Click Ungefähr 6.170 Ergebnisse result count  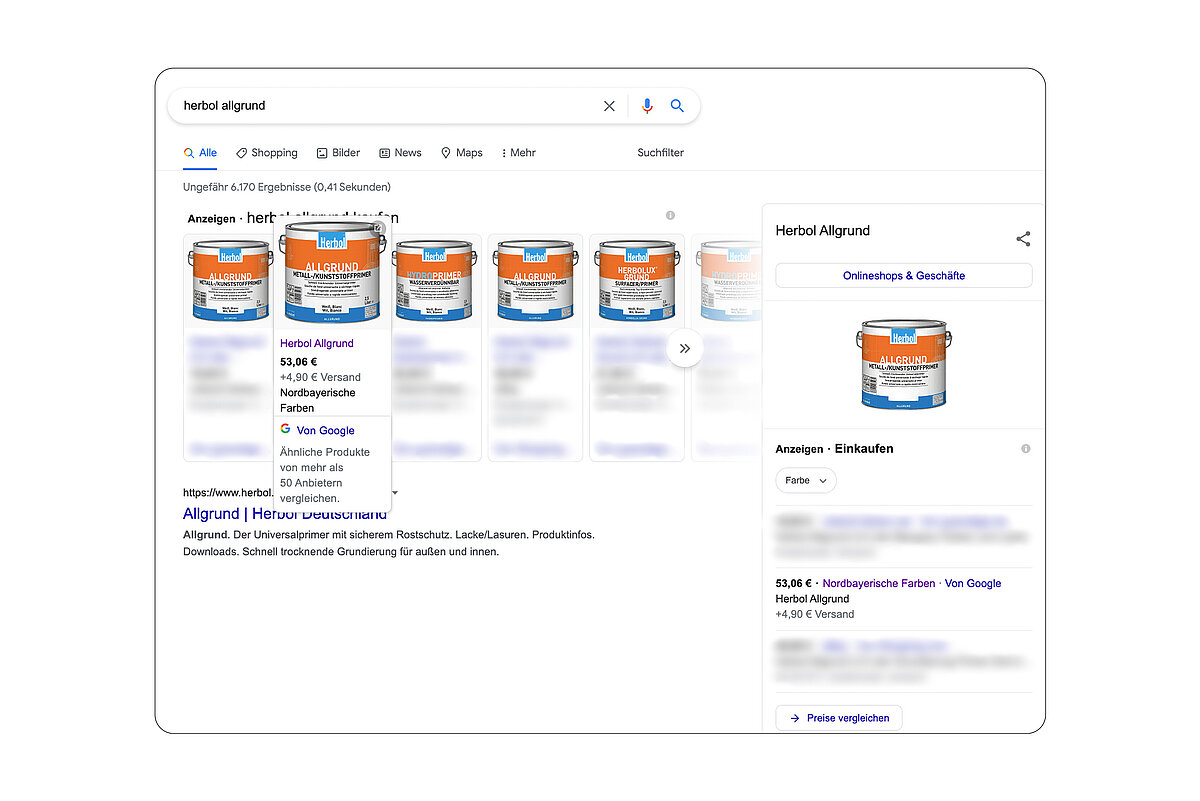[287, 187]
